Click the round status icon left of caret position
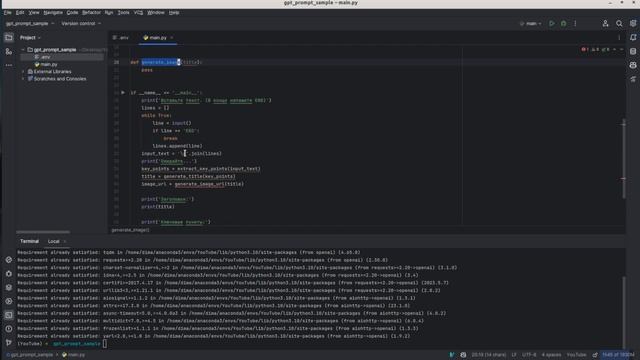640x360 pixels. tap(463, 355)
